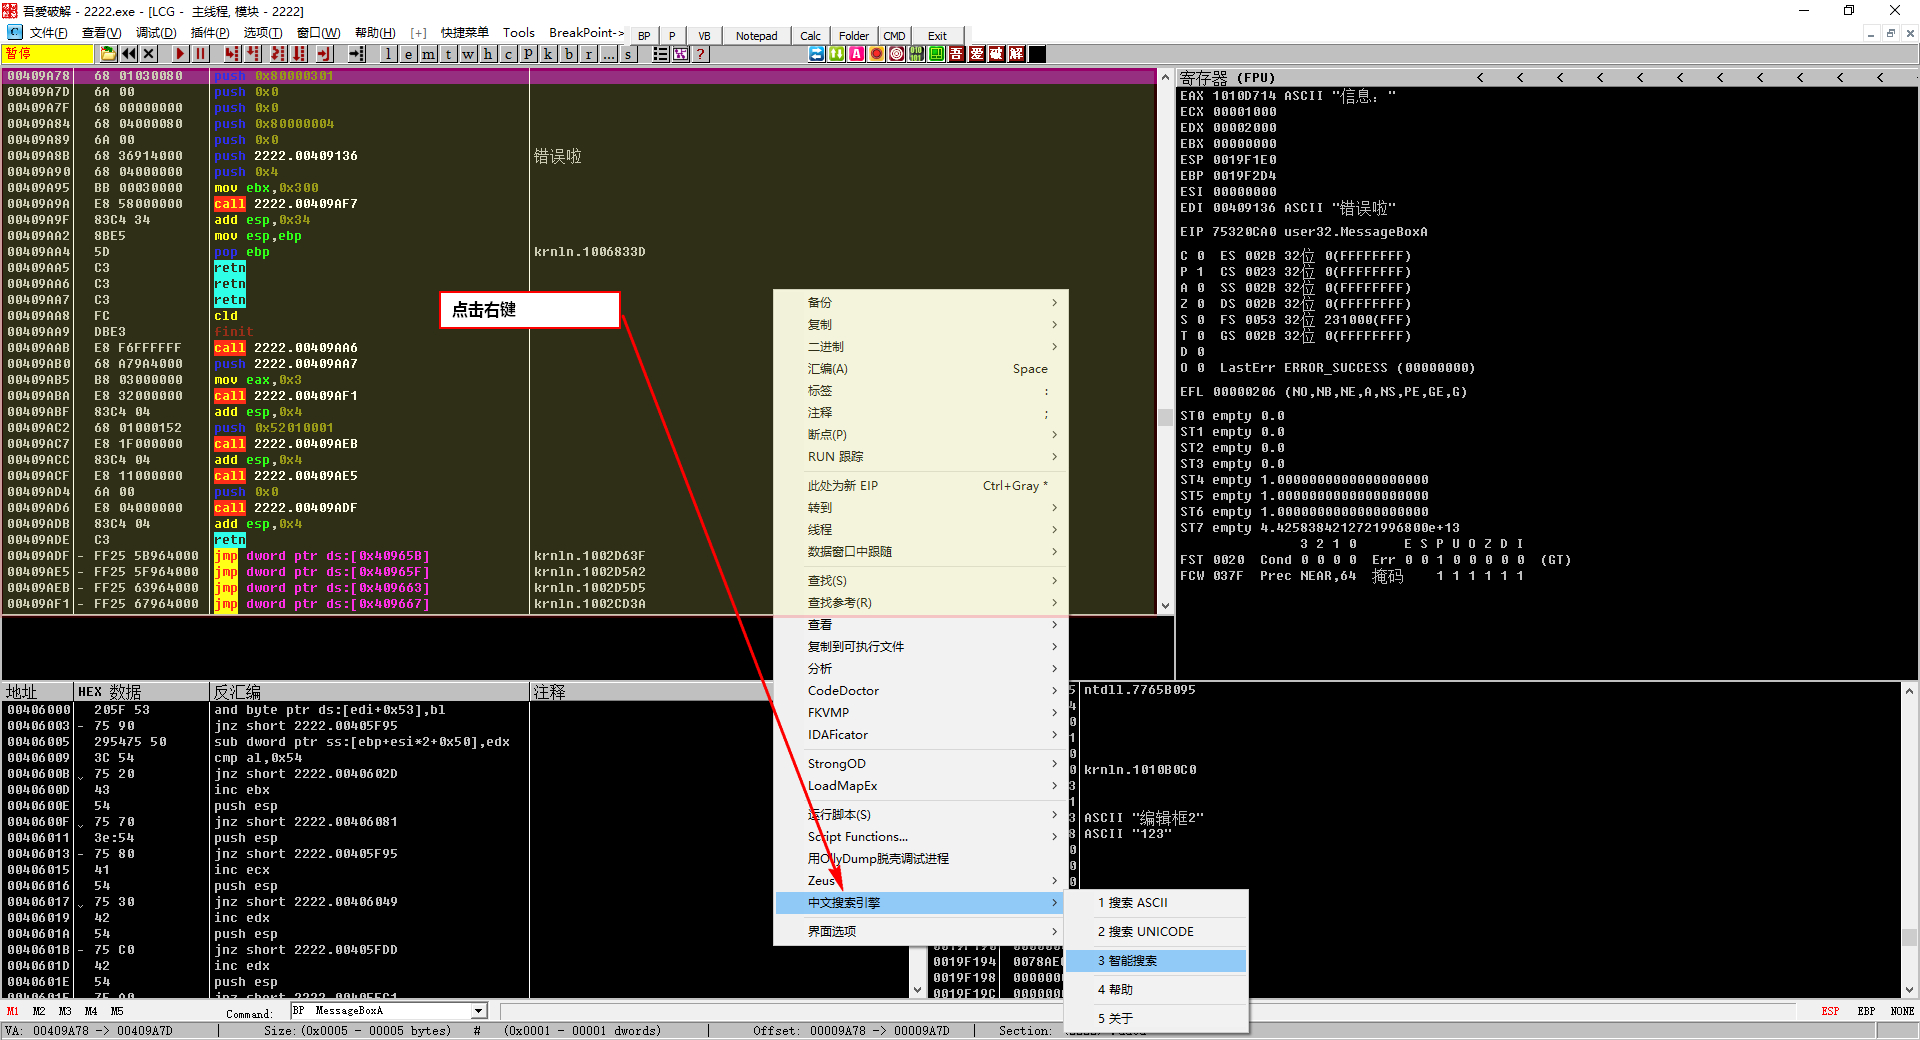Image resolution: width=1920 pixels, height=1040 pixels.
Task: Trace over via toolbar icon
Action: (x=300, y=54)
